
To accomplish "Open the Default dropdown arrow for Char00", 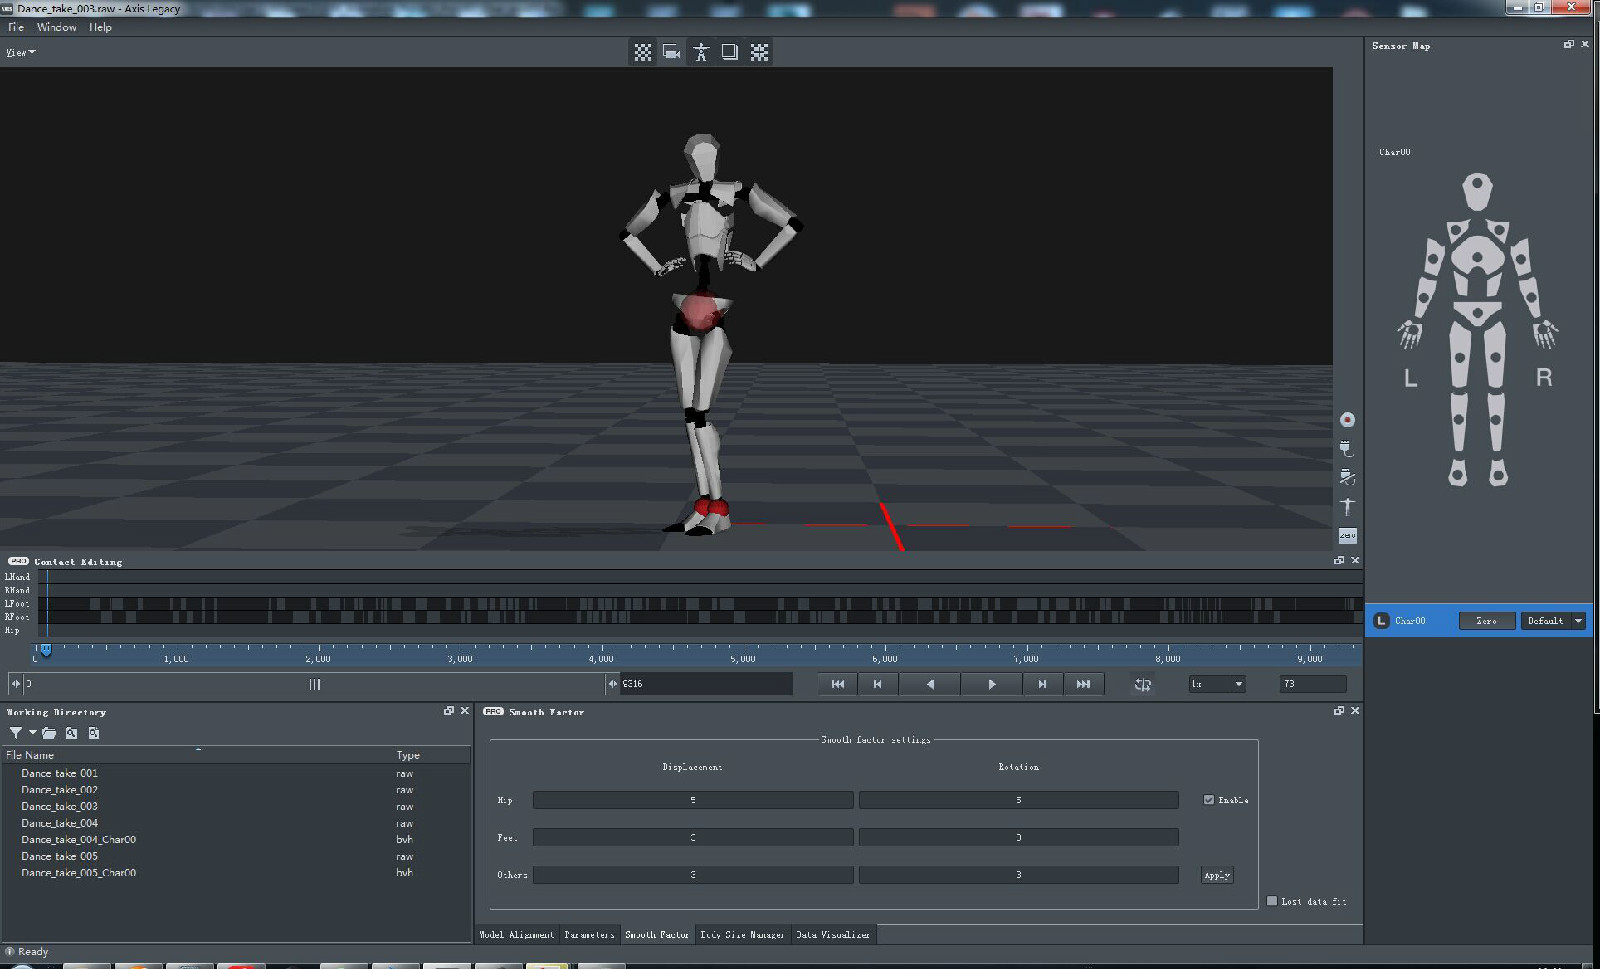I will coord(1579,621).
